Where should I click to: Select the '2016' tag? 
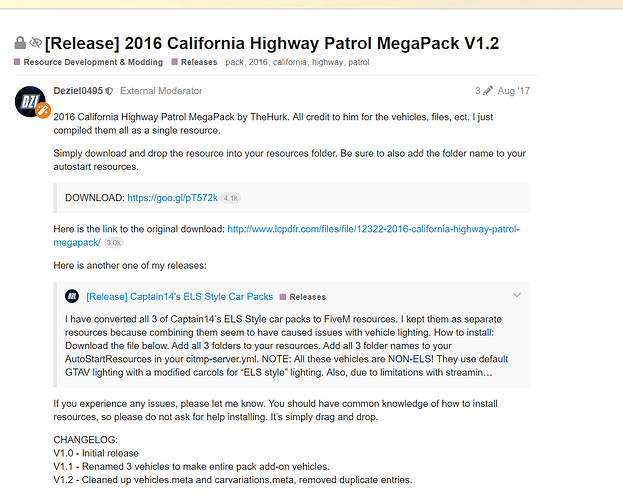pos(258,62)
